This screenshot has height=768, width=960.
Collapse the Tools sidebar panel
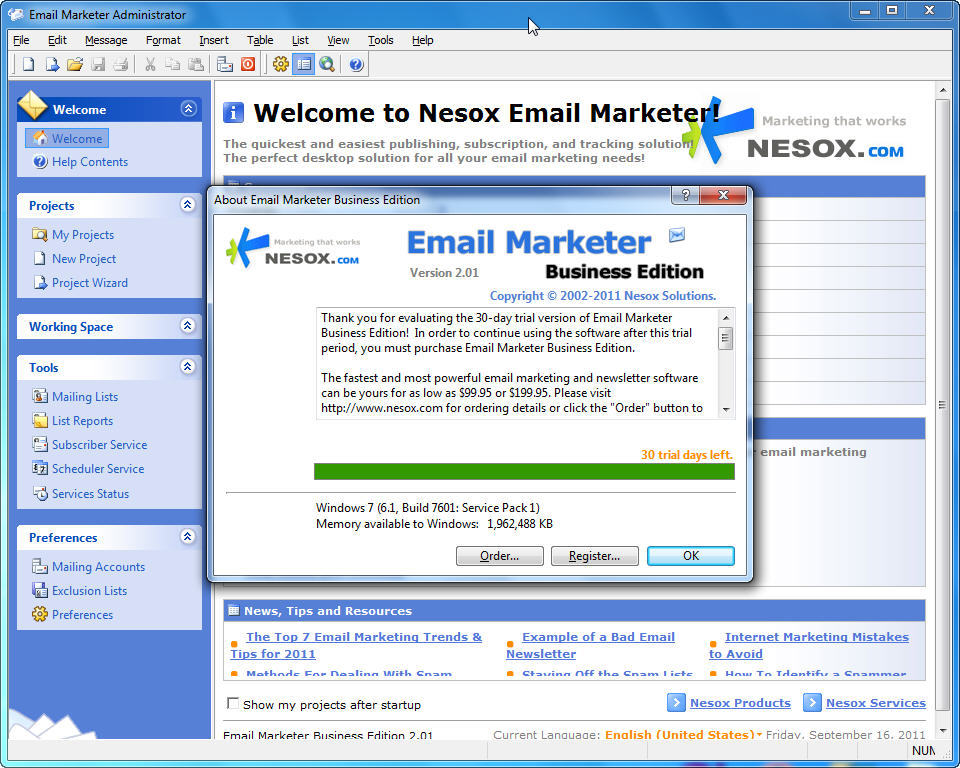[188, 367]
